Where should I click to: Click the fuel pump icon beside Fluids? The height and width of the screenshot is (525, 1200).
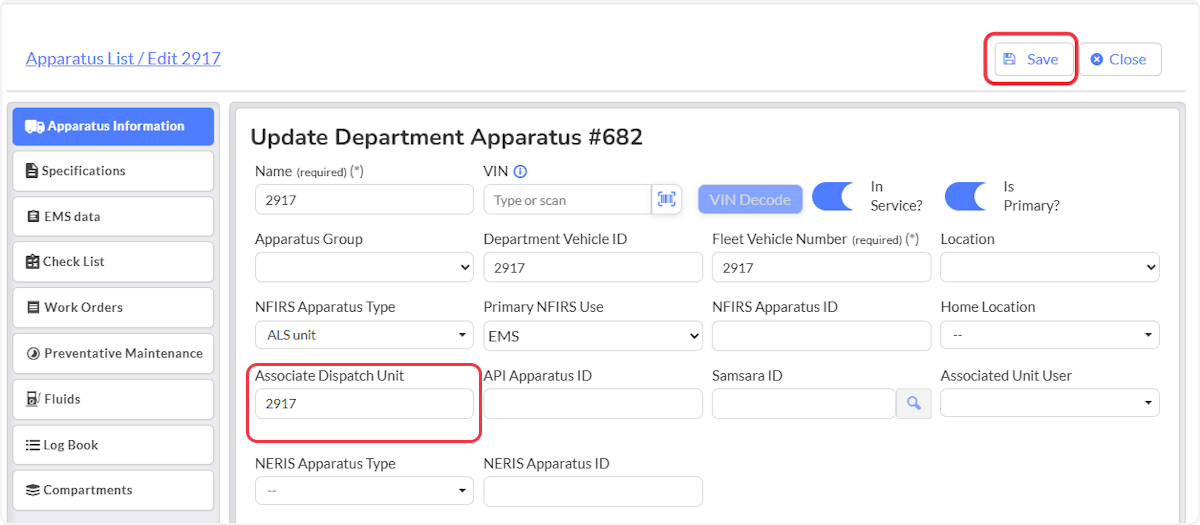[x=33, y=399]
